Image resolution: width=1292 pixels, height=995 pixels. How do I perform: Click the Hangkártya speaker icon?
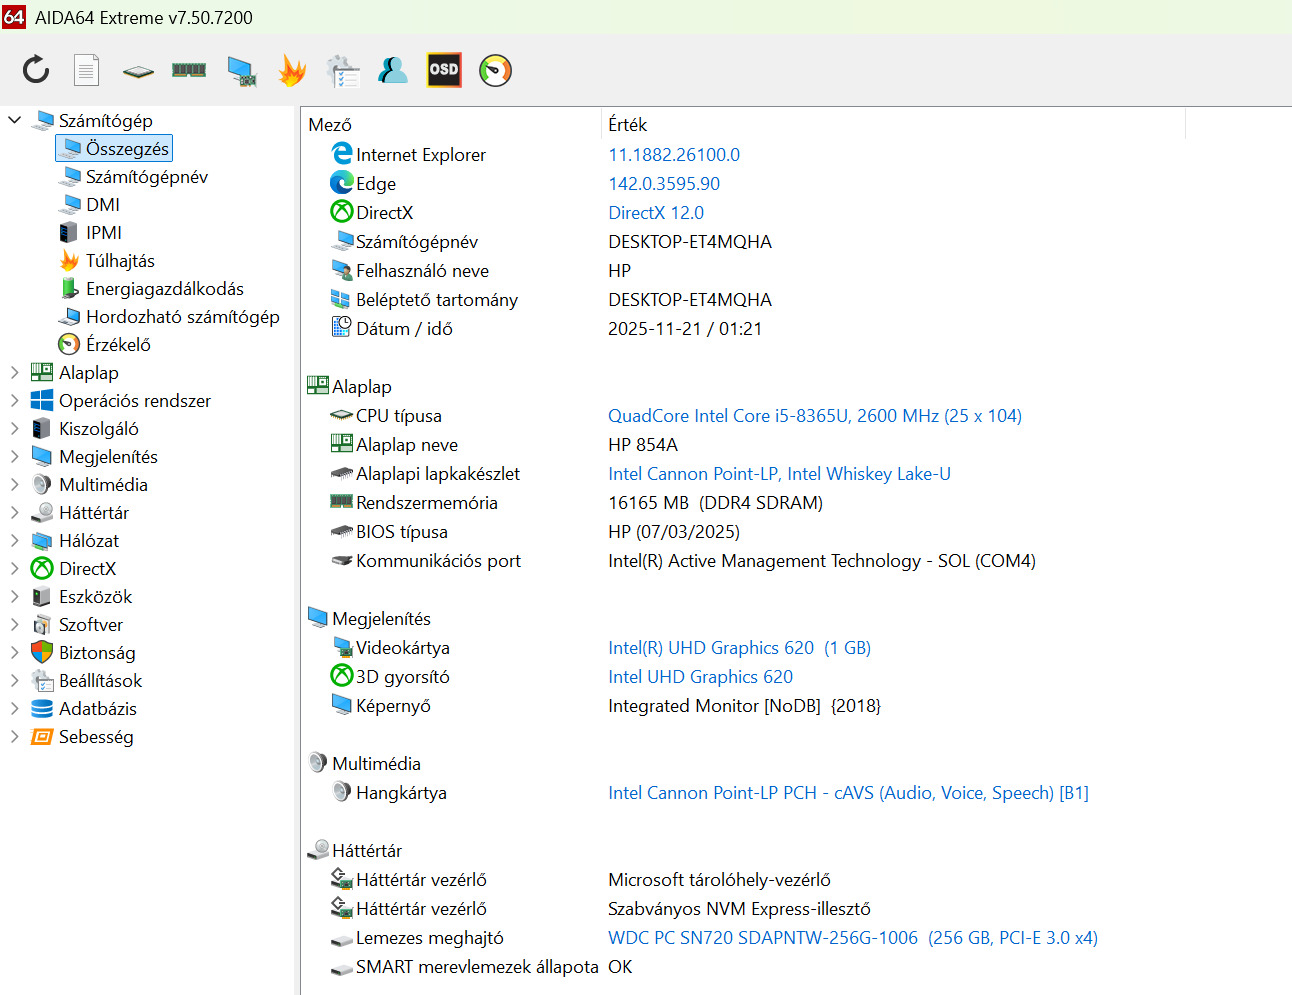coord(342,792)
